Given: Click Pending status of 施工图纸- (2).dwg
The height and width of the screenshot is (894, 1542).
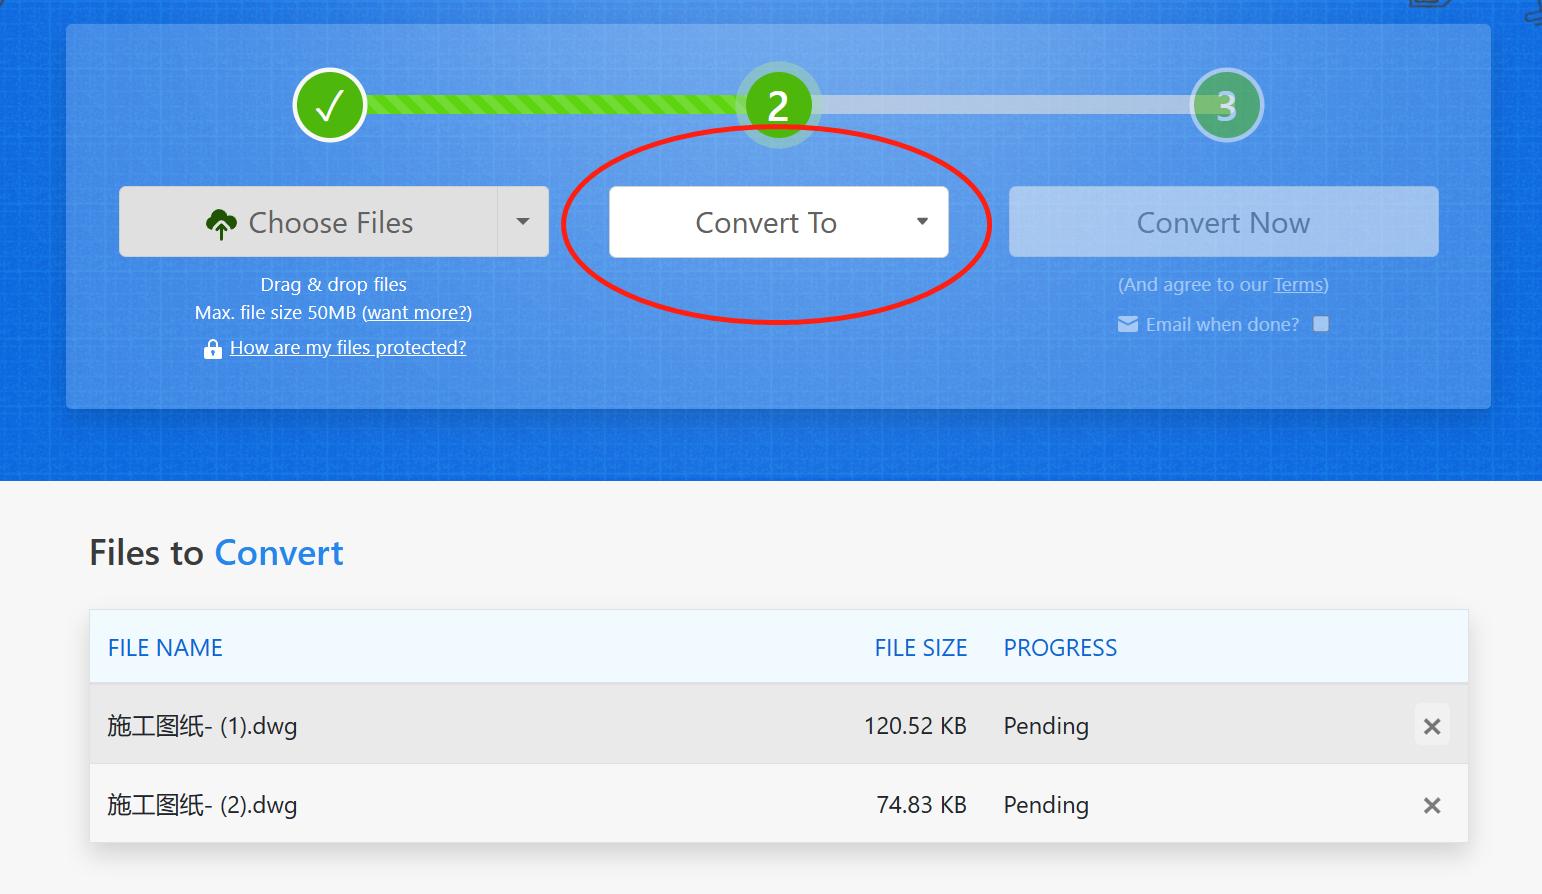Looking at the screenshot, I should point(1046,805).
